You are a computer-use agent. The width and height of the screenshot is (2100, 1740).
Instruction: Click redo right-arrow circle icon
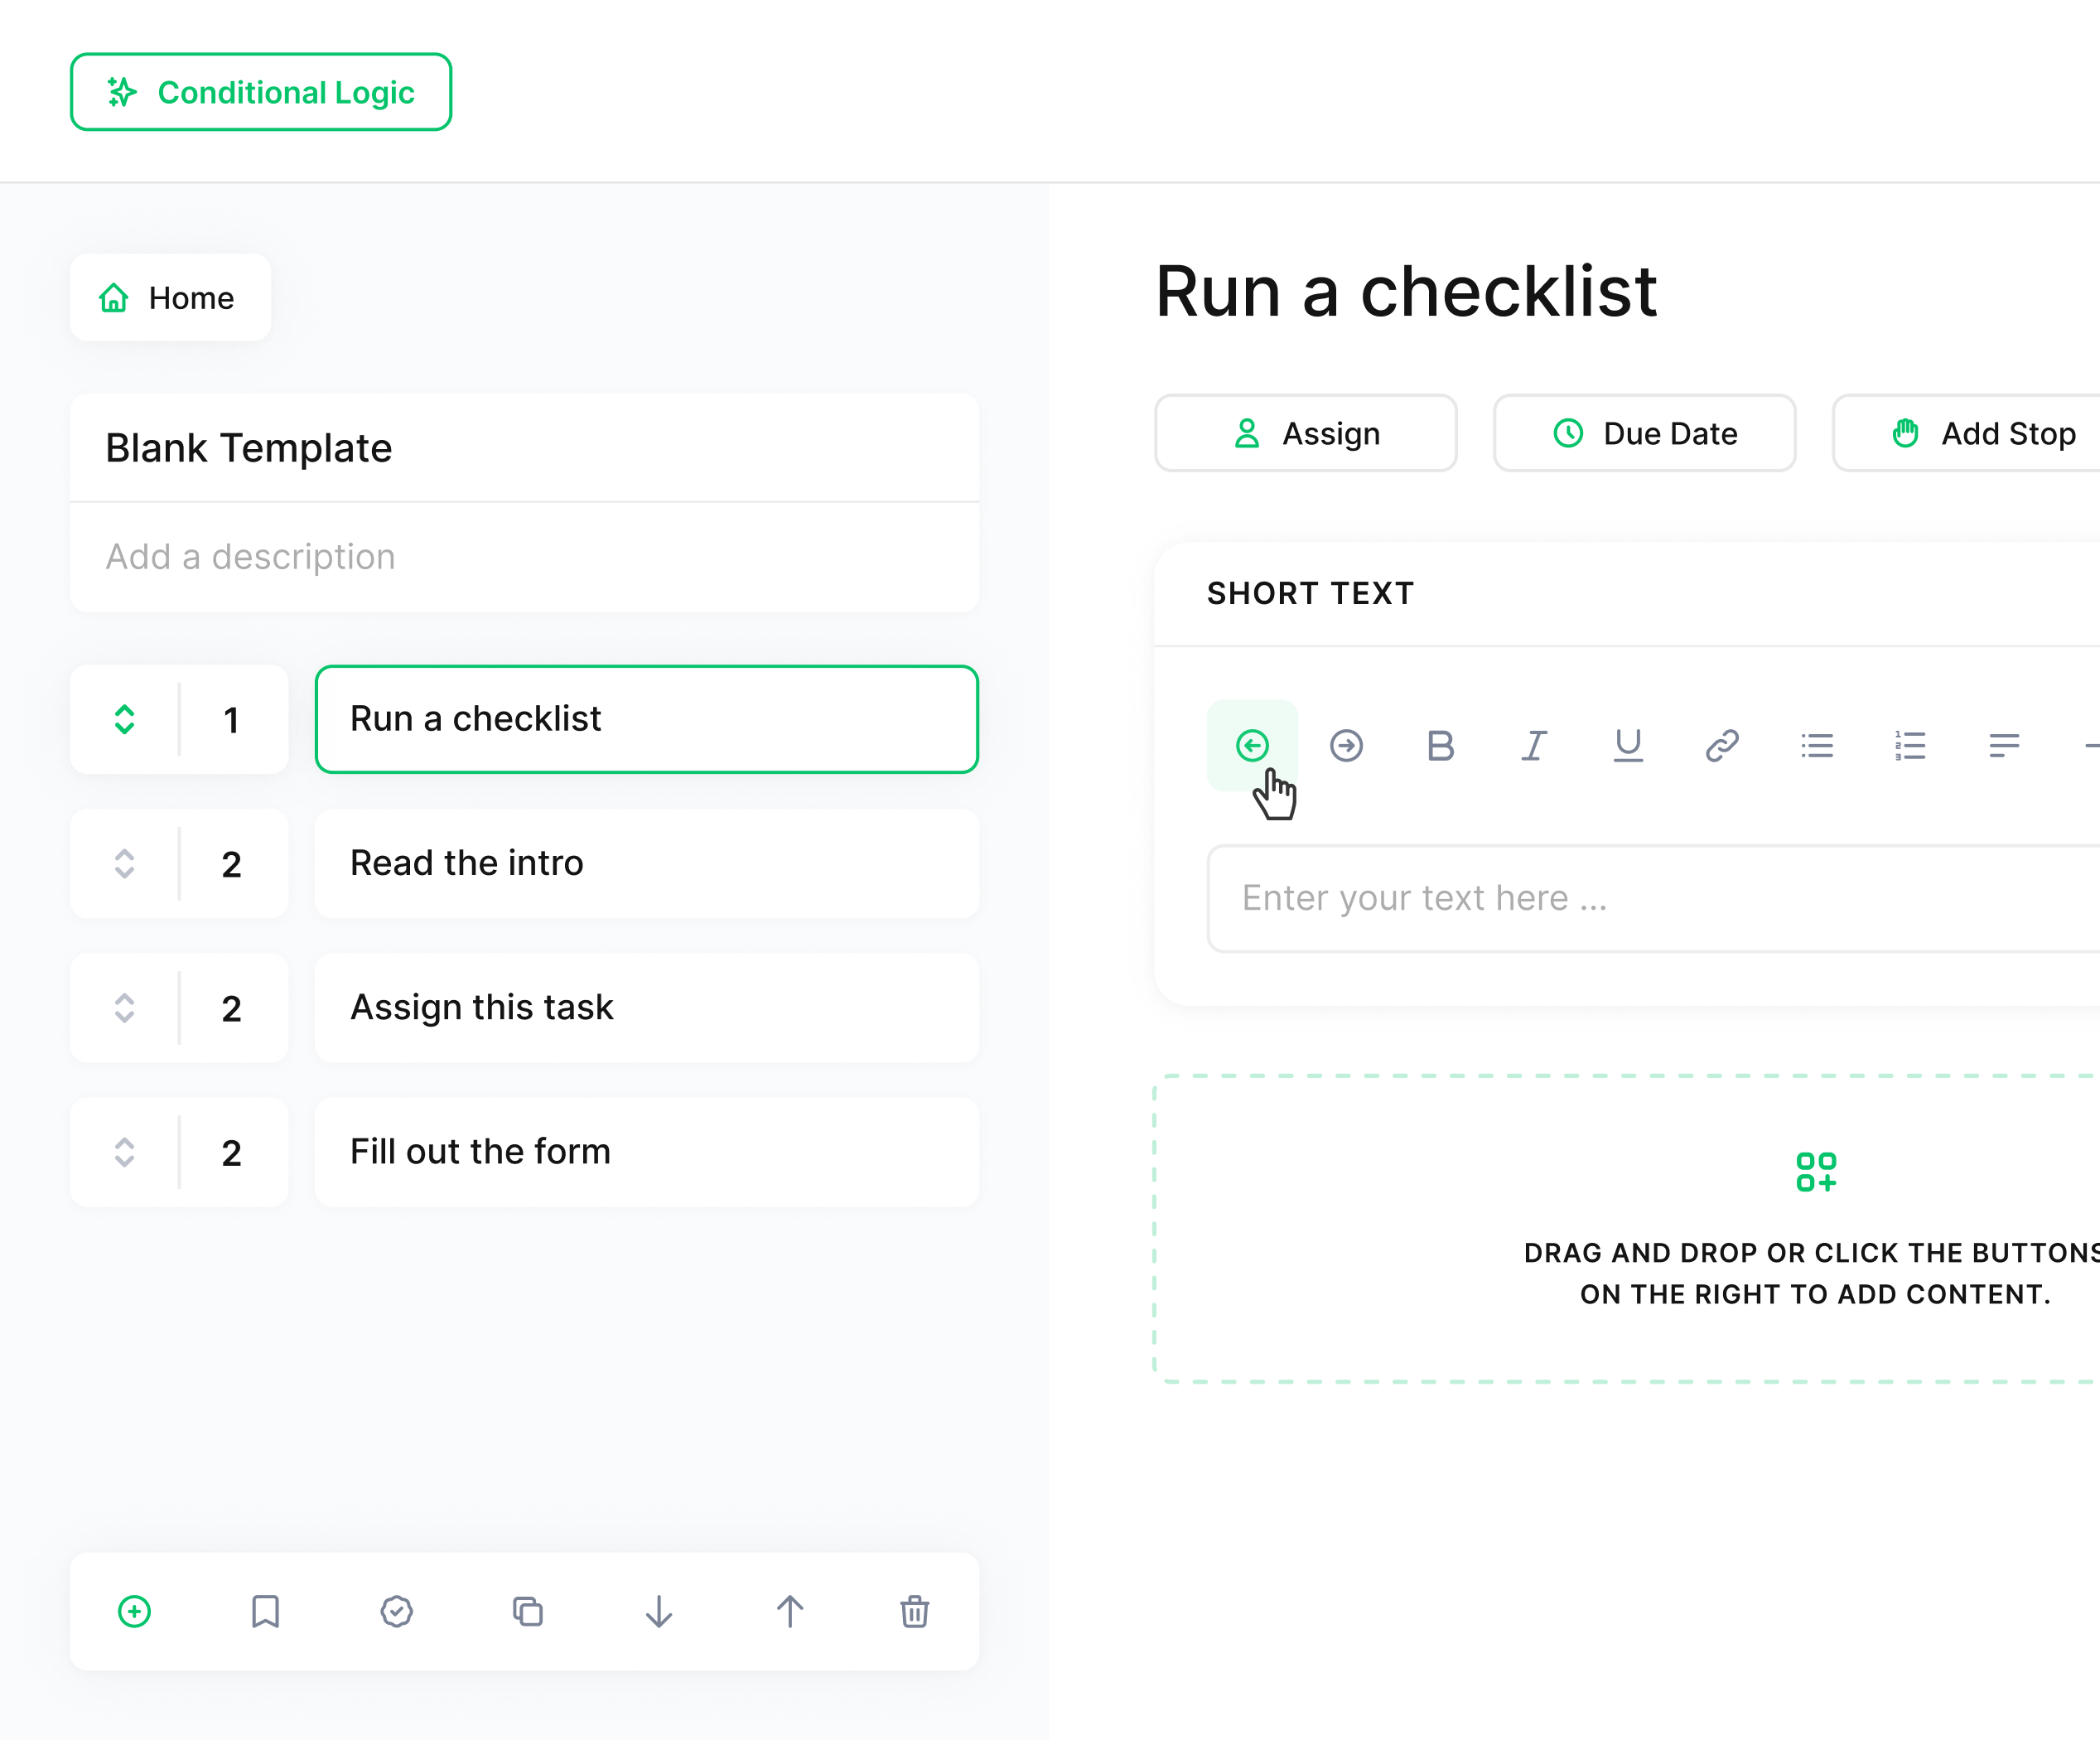(x=1346, y=745)
